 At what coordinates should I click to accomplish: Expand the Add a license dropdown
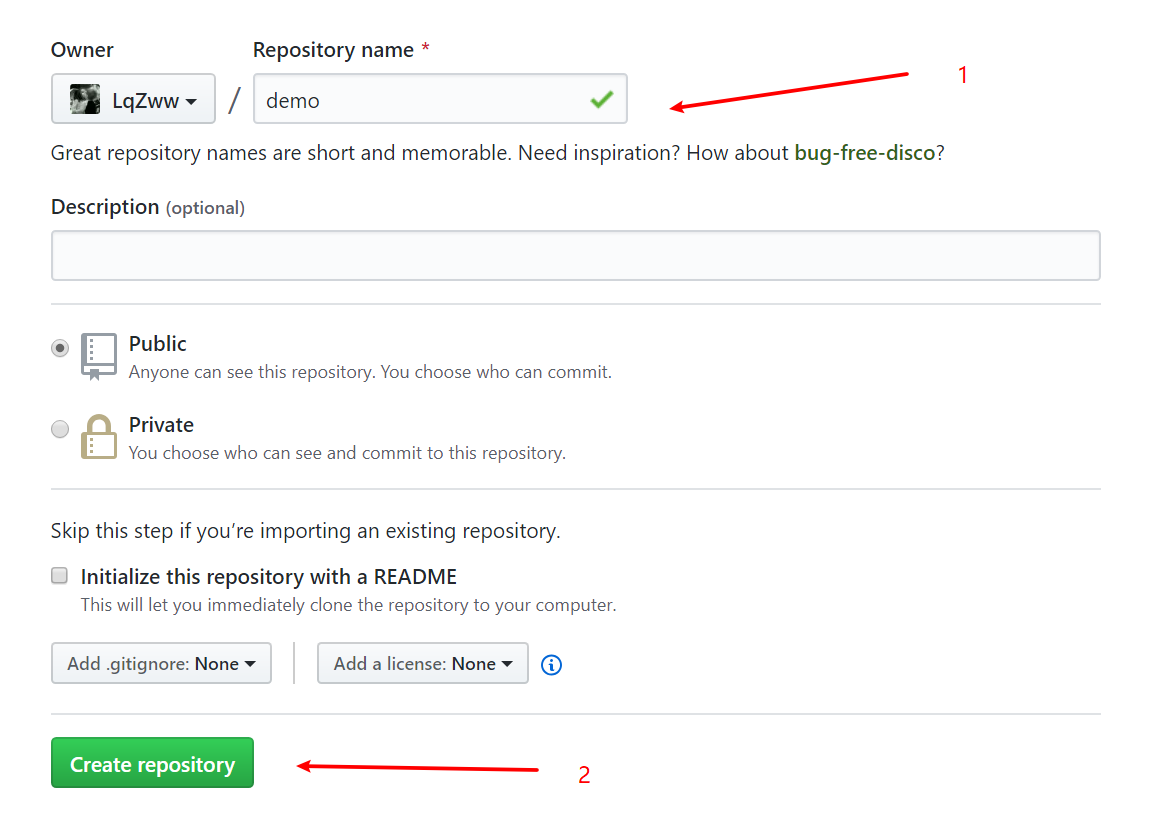pos(422,663)
